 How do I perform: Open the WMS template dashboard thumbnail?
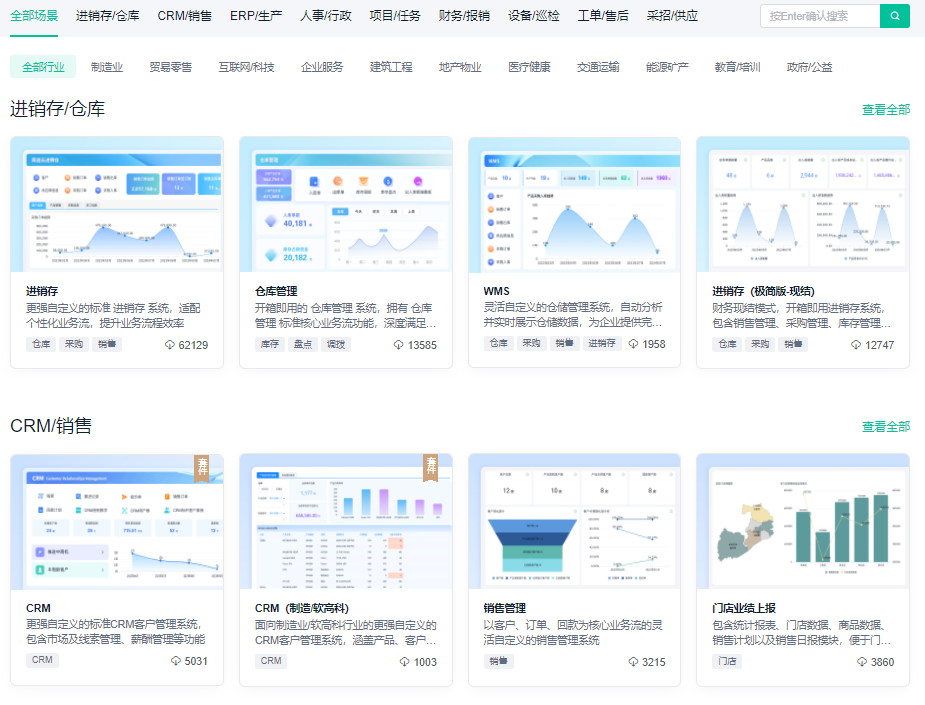pos(574,204)
